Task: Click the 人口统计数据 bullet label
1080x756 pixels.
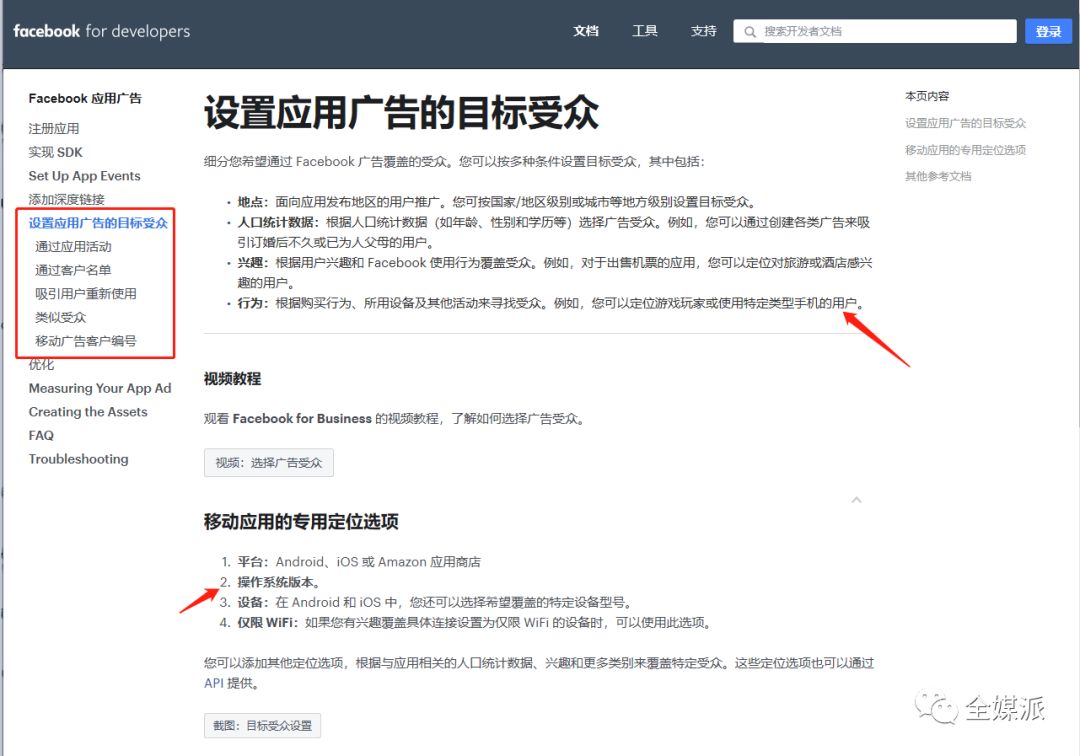Action: (276, 222)
